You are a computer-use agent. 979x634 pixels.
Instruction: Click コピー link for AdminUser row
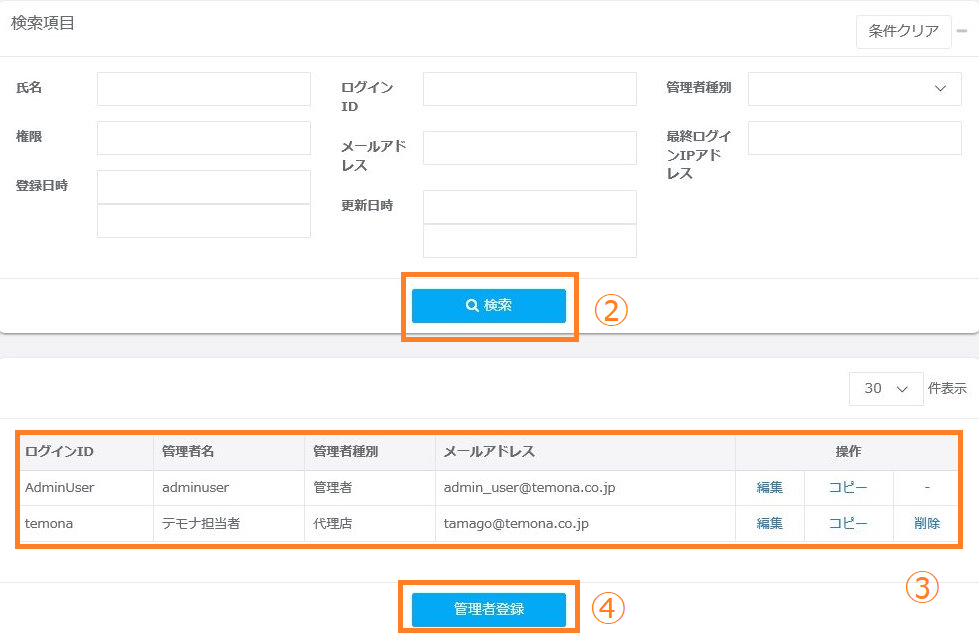pos(848,487)
